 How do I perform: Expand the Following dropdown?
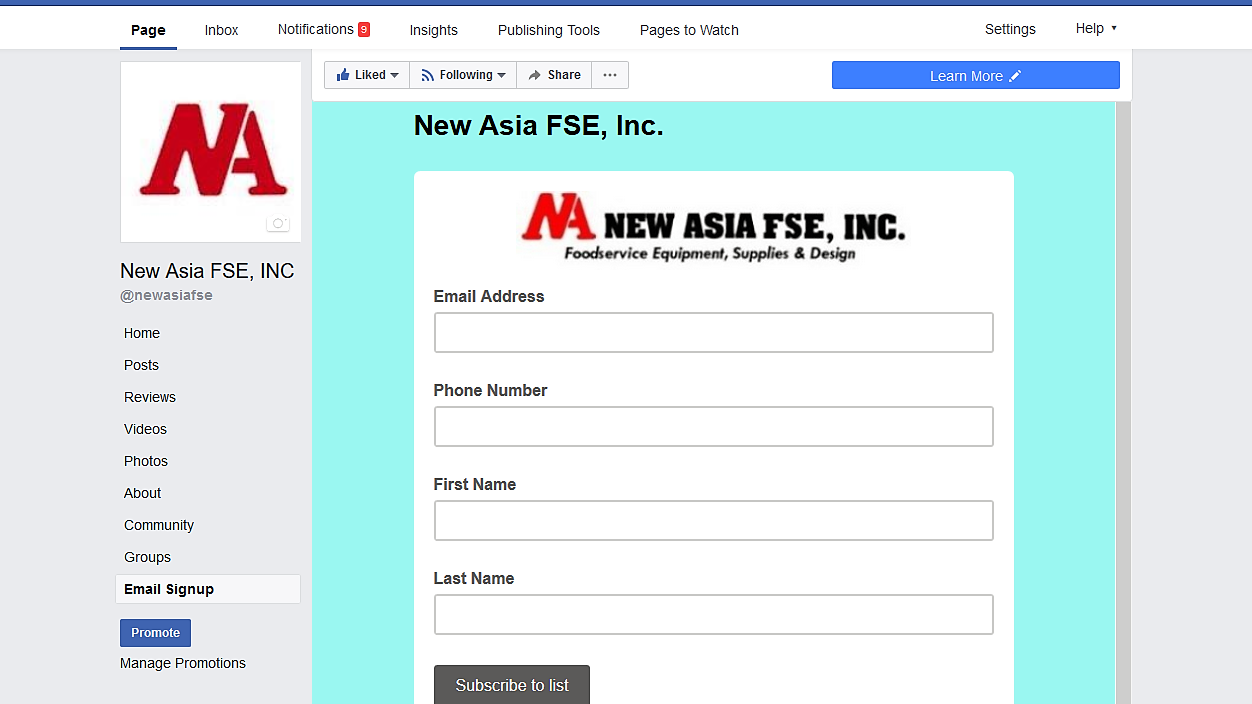click(x=463, y=75)
